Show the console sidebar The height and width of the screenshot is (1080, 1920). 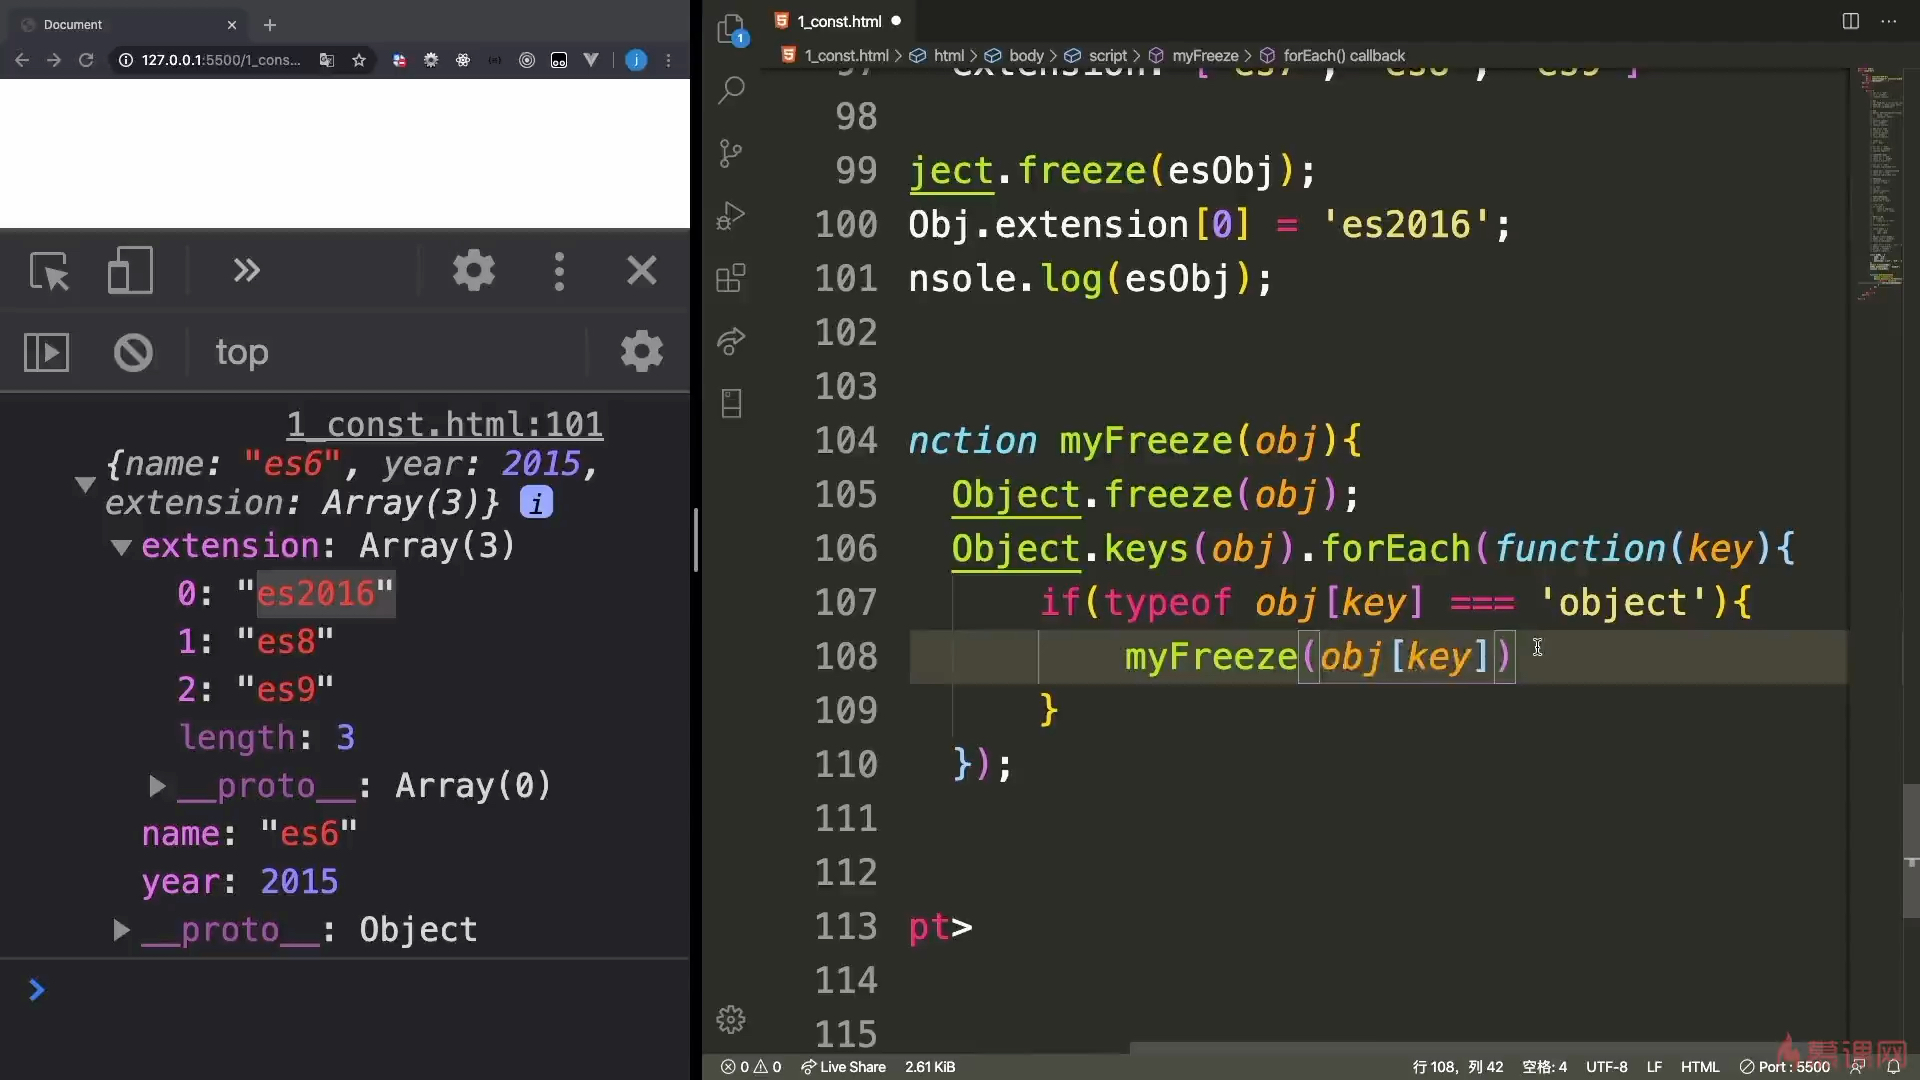click(46, 352)
